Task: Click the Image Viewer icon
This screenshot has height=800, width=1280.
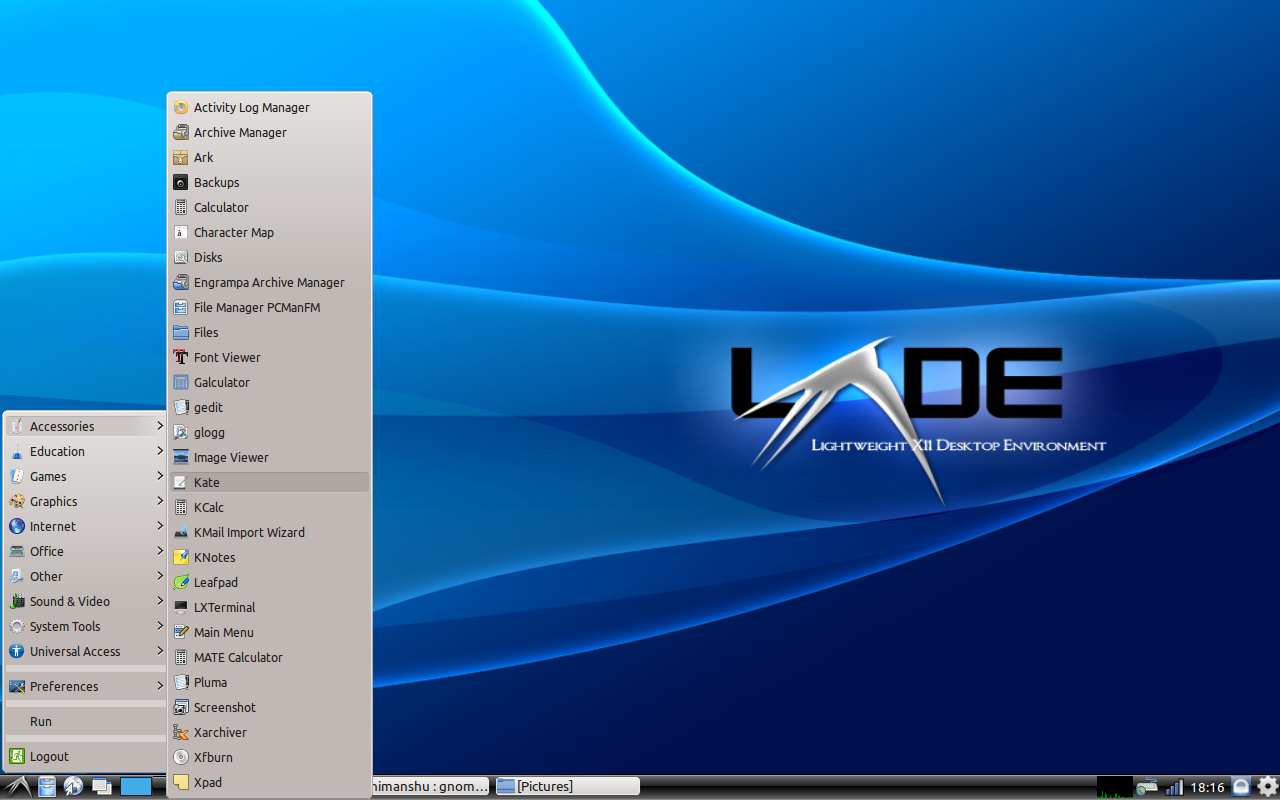Action: 180,457
